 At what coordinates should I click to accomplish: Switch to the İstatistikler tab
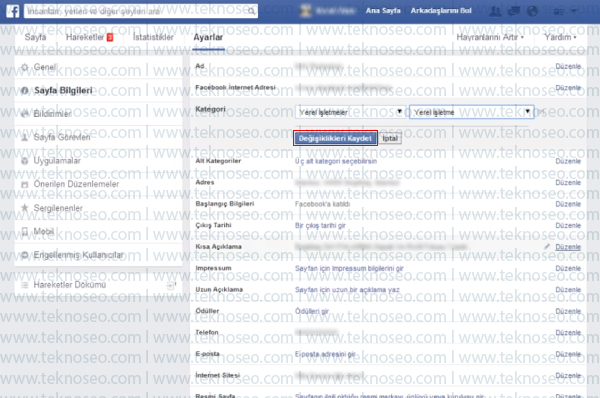[x=153, y=37]
